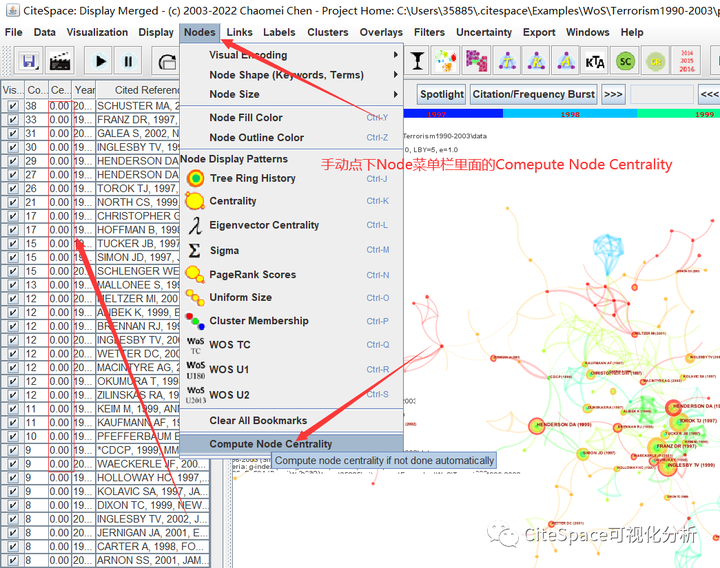Uncheck visibility for SCHUSTER MA row
Screen dimensions: 720x568
point(12,106)
